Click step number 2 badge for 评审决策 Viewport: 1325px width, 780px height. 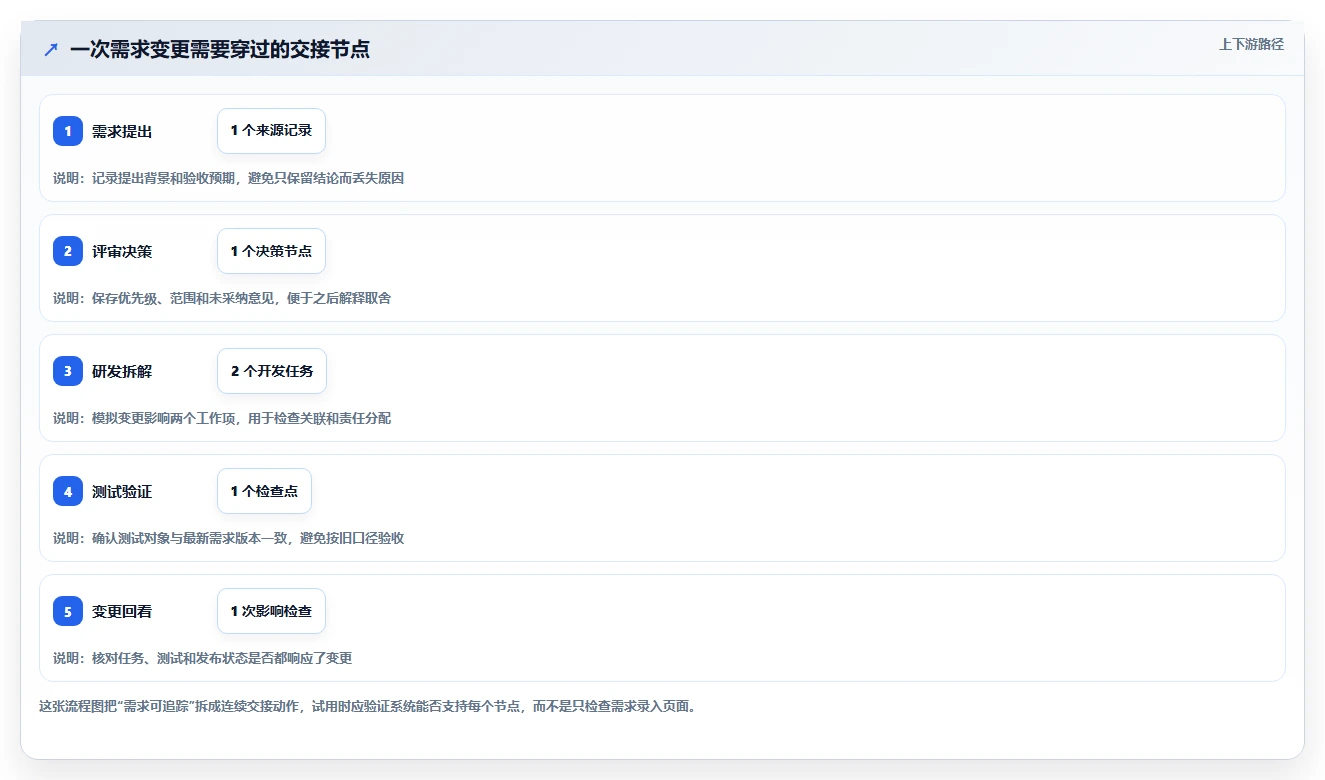[68, 251]
